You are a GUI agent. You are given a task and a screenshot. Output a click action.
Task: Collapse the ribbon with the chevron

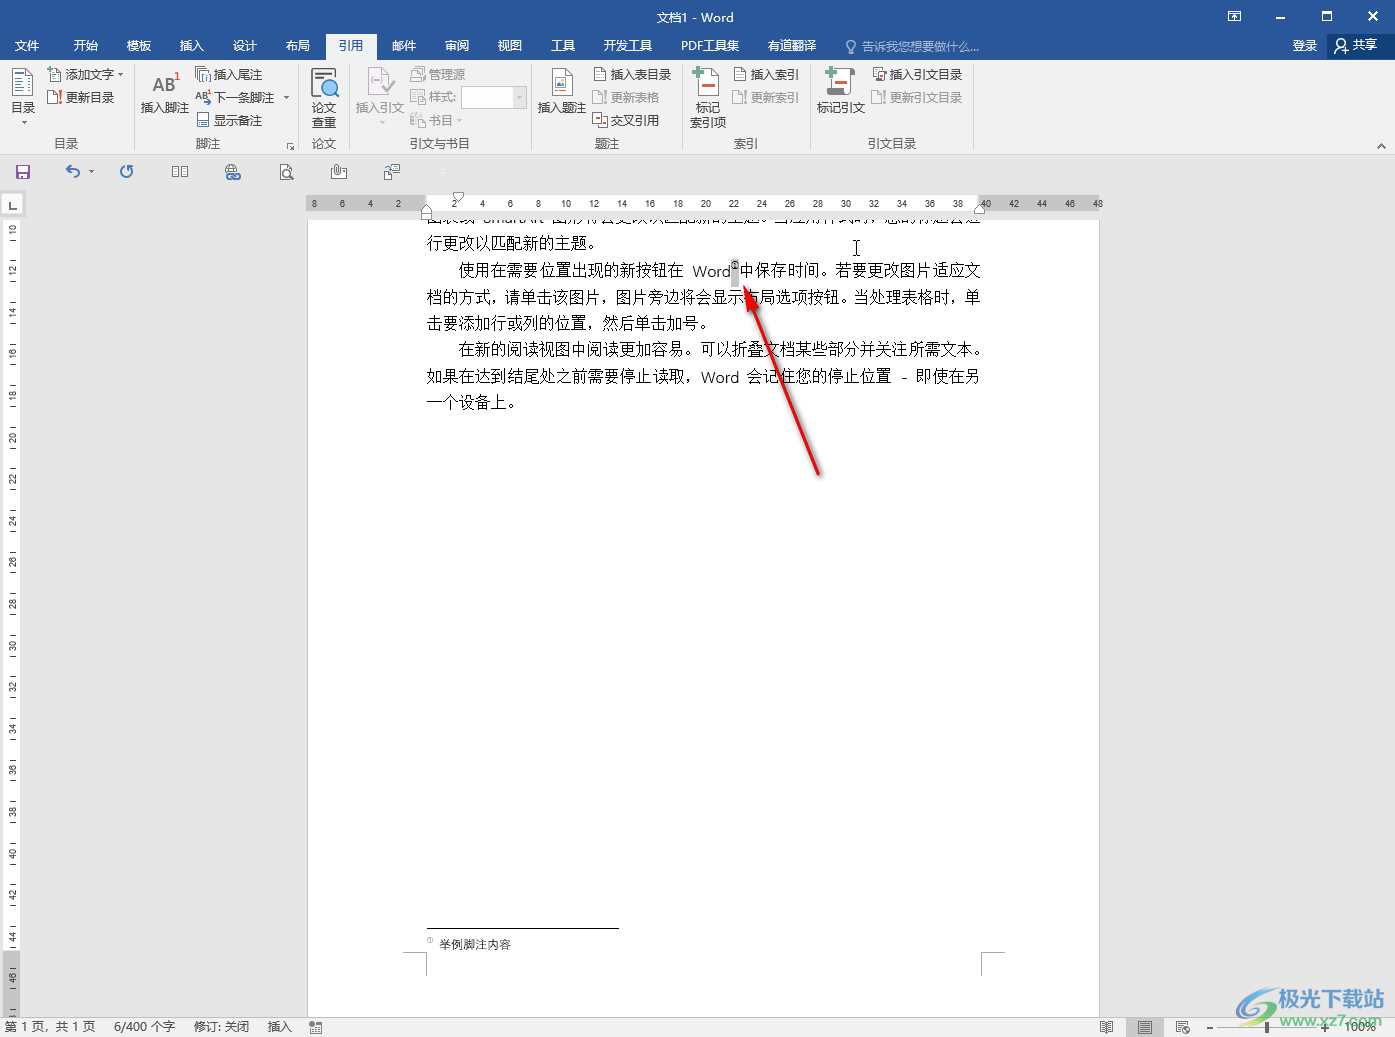1381,146
